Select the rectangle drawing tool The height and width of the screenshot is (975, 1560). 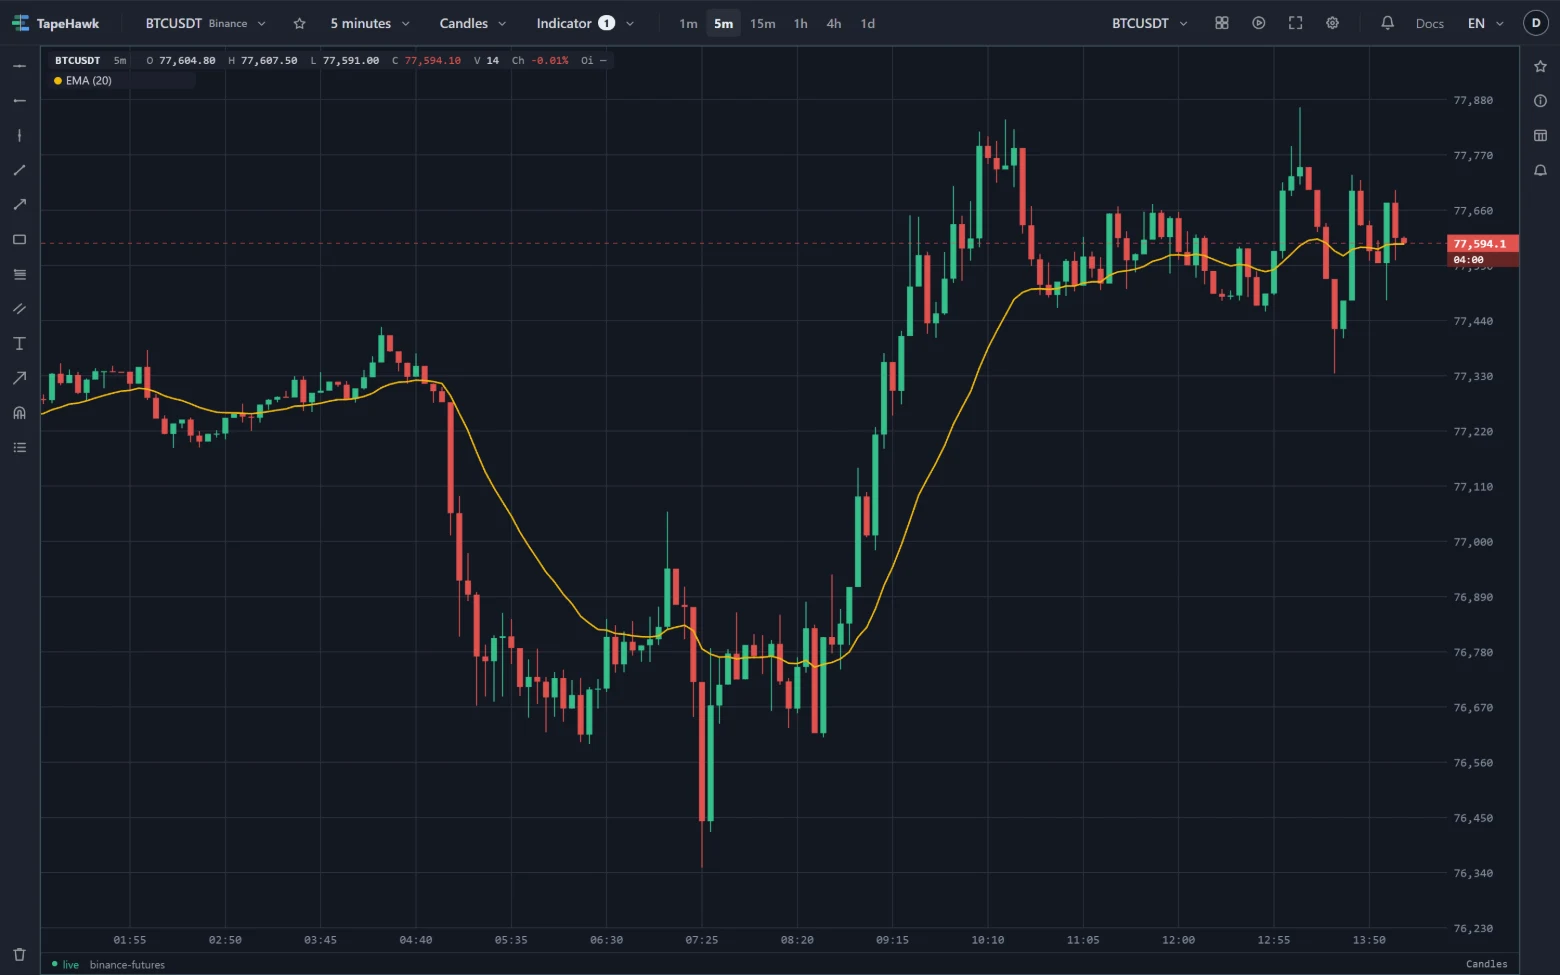19,239
